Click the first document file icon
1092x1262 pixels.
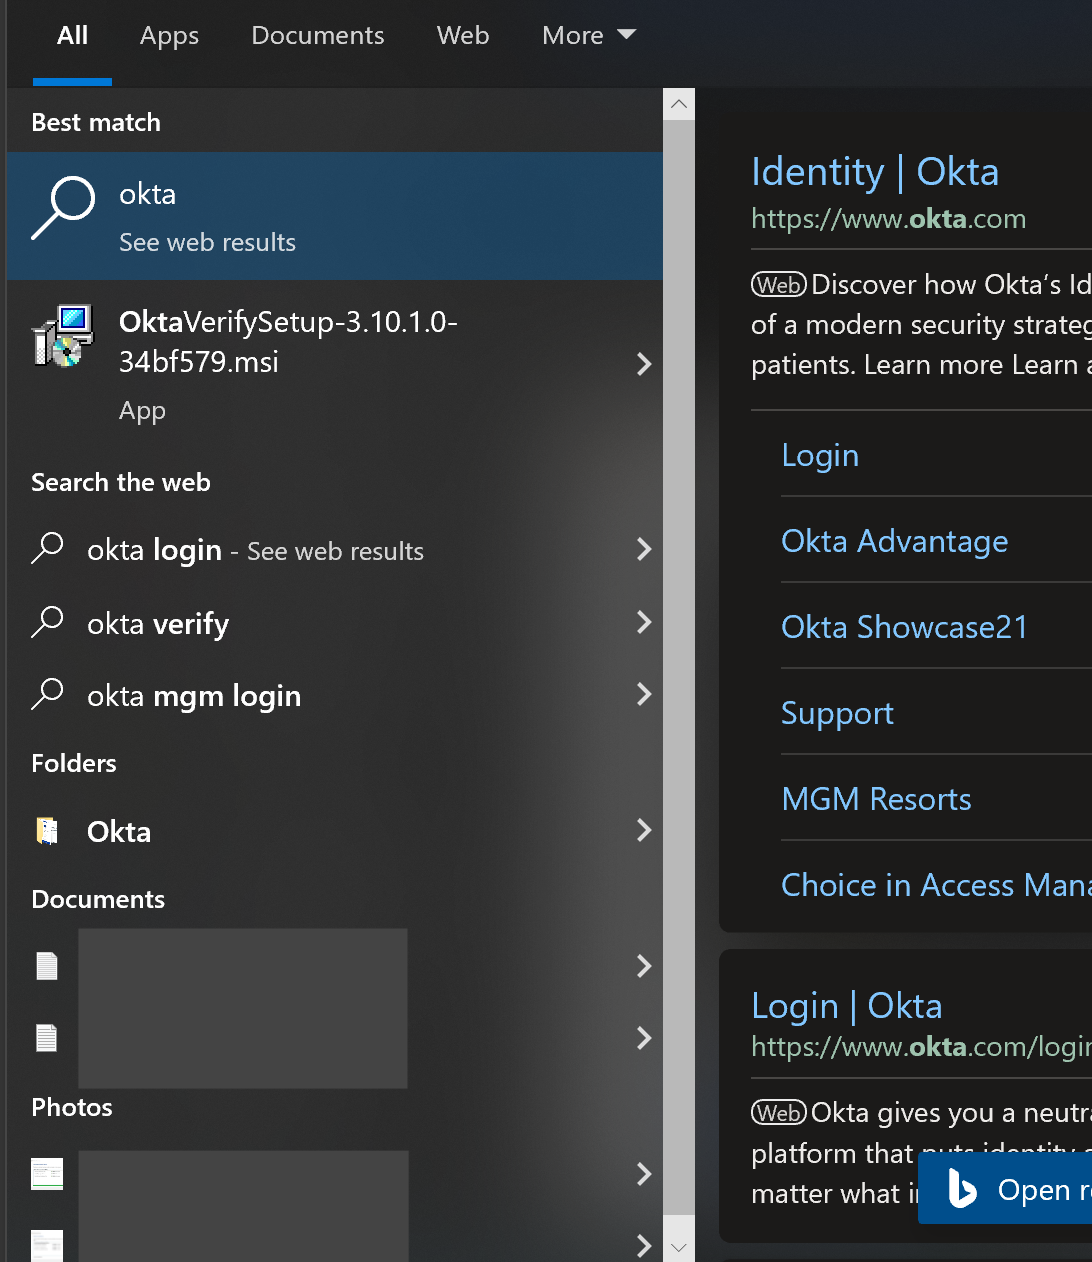[47, 966]
